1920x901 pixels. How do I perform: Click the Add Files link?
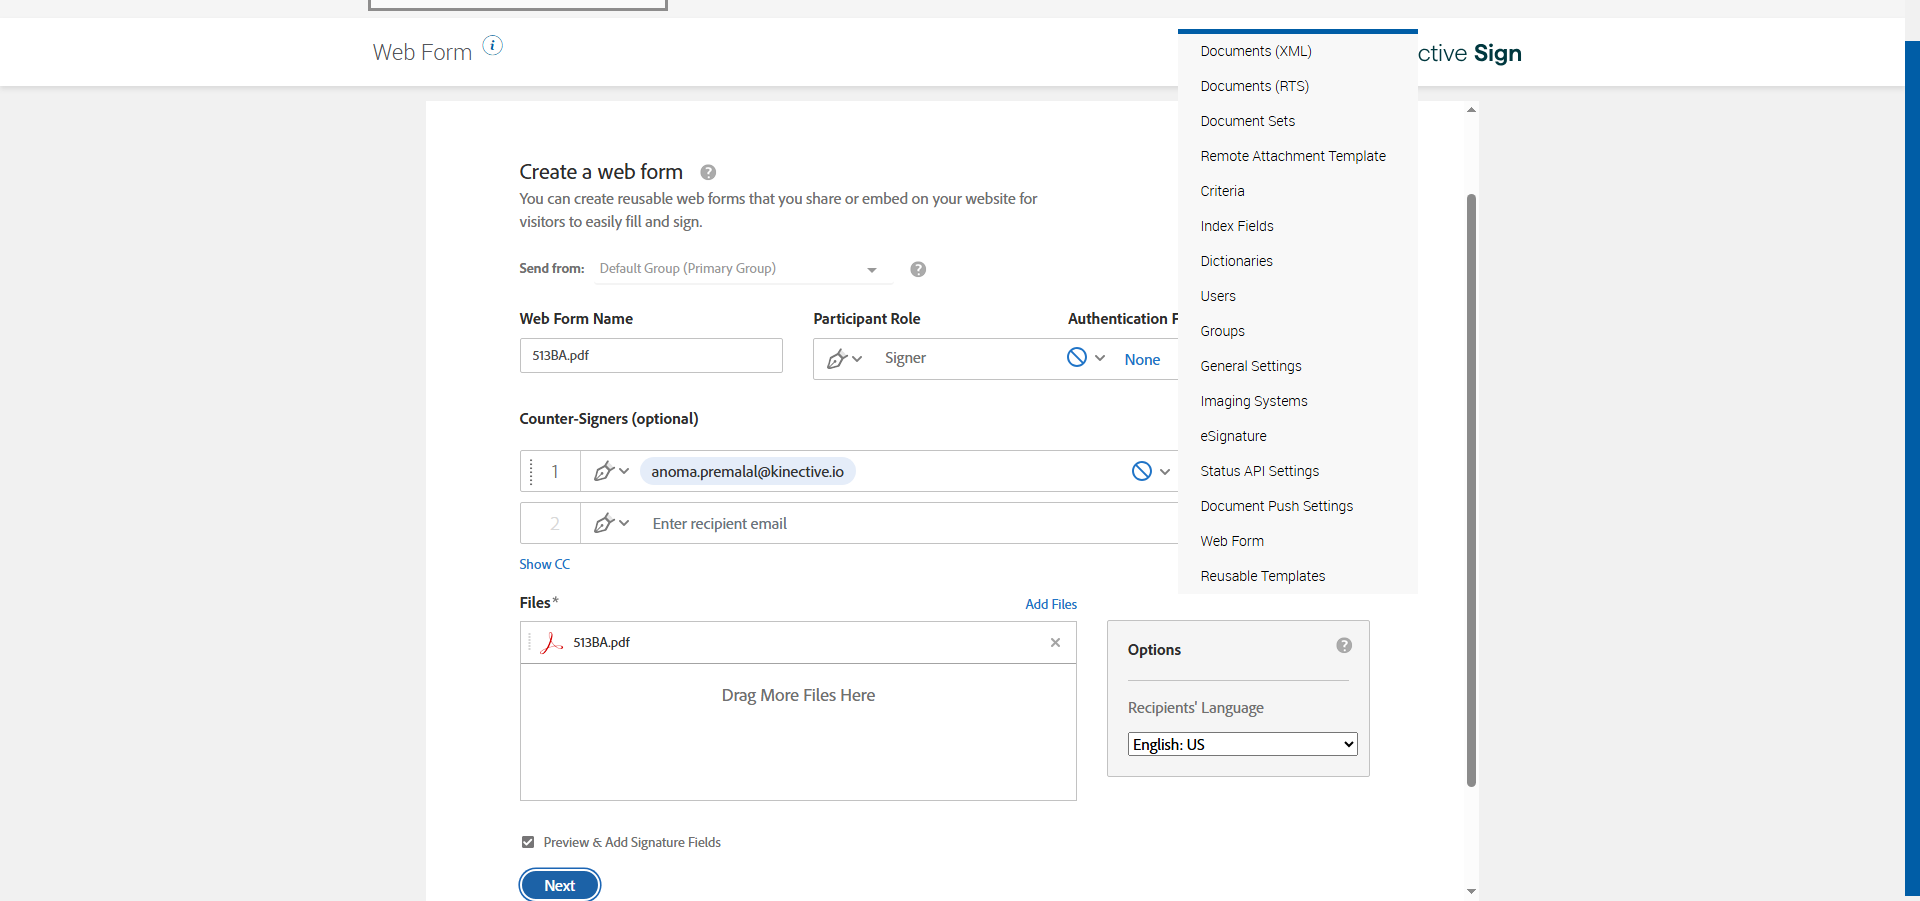[x=1051, y=604]
